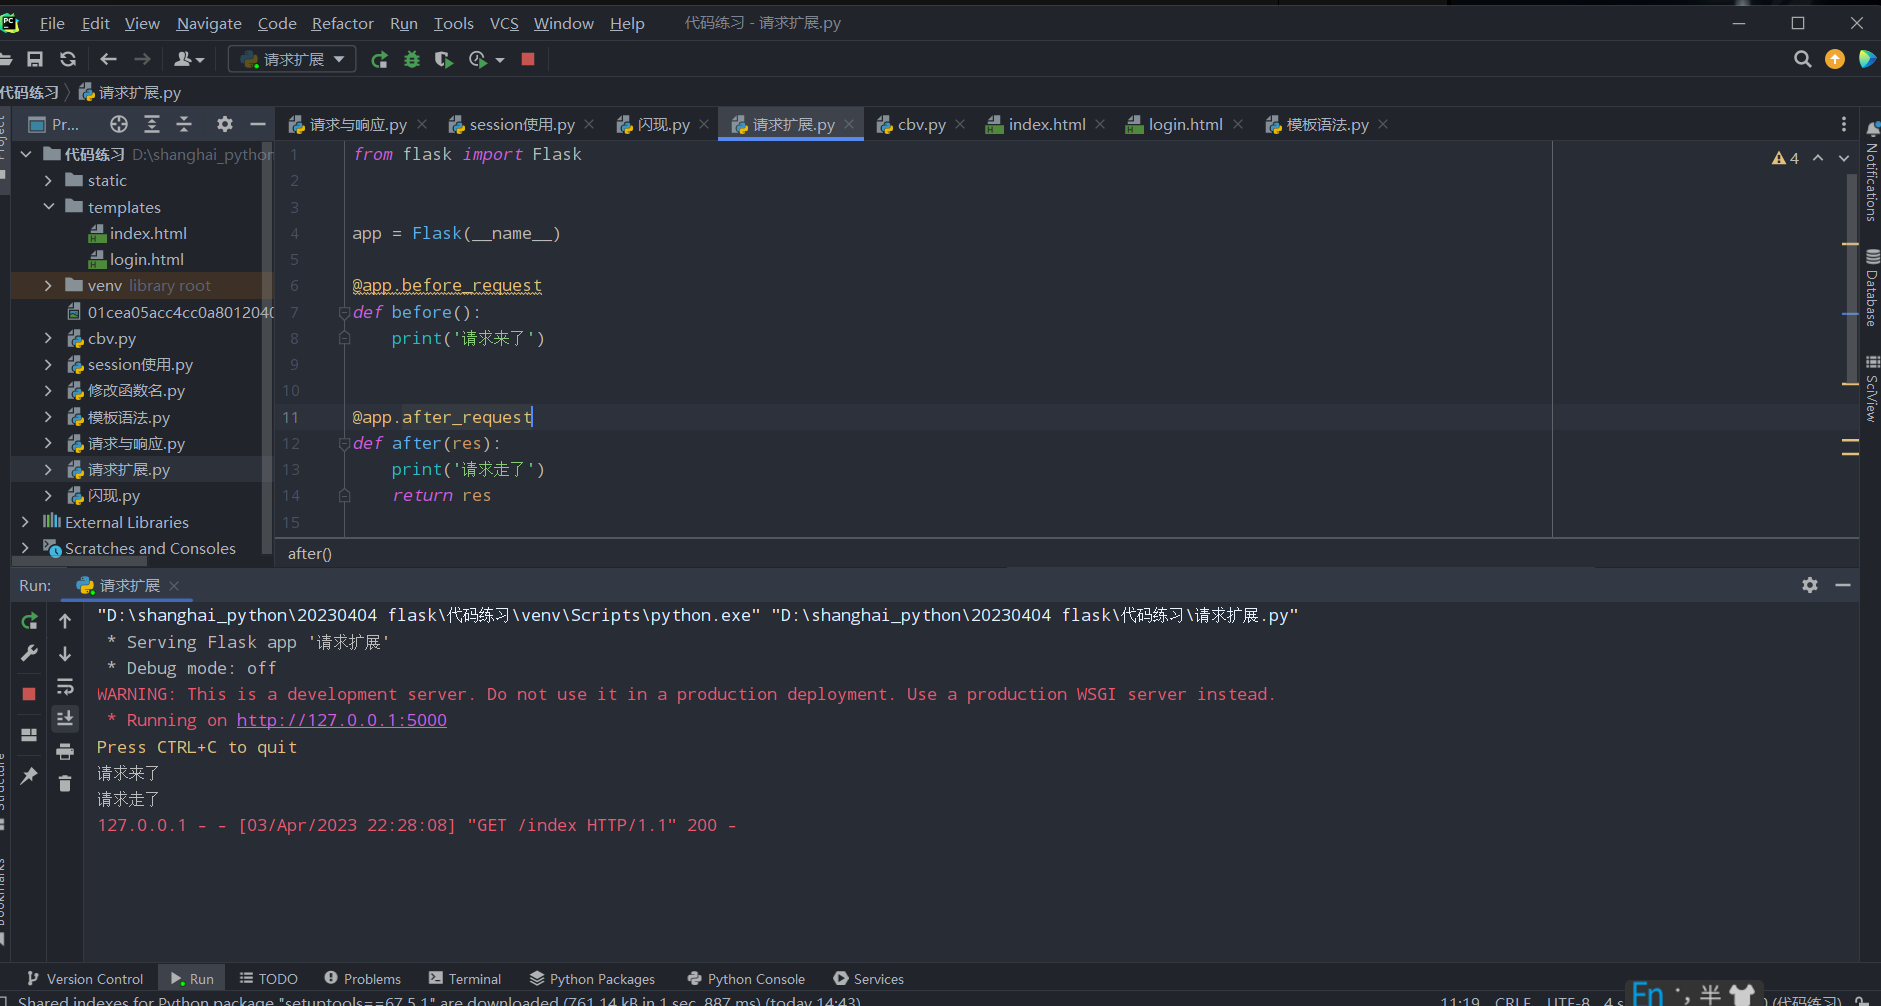Expand all items in Project panel
The width and height of the screenshot is (1881, 1006).
[x=152, y=124]
